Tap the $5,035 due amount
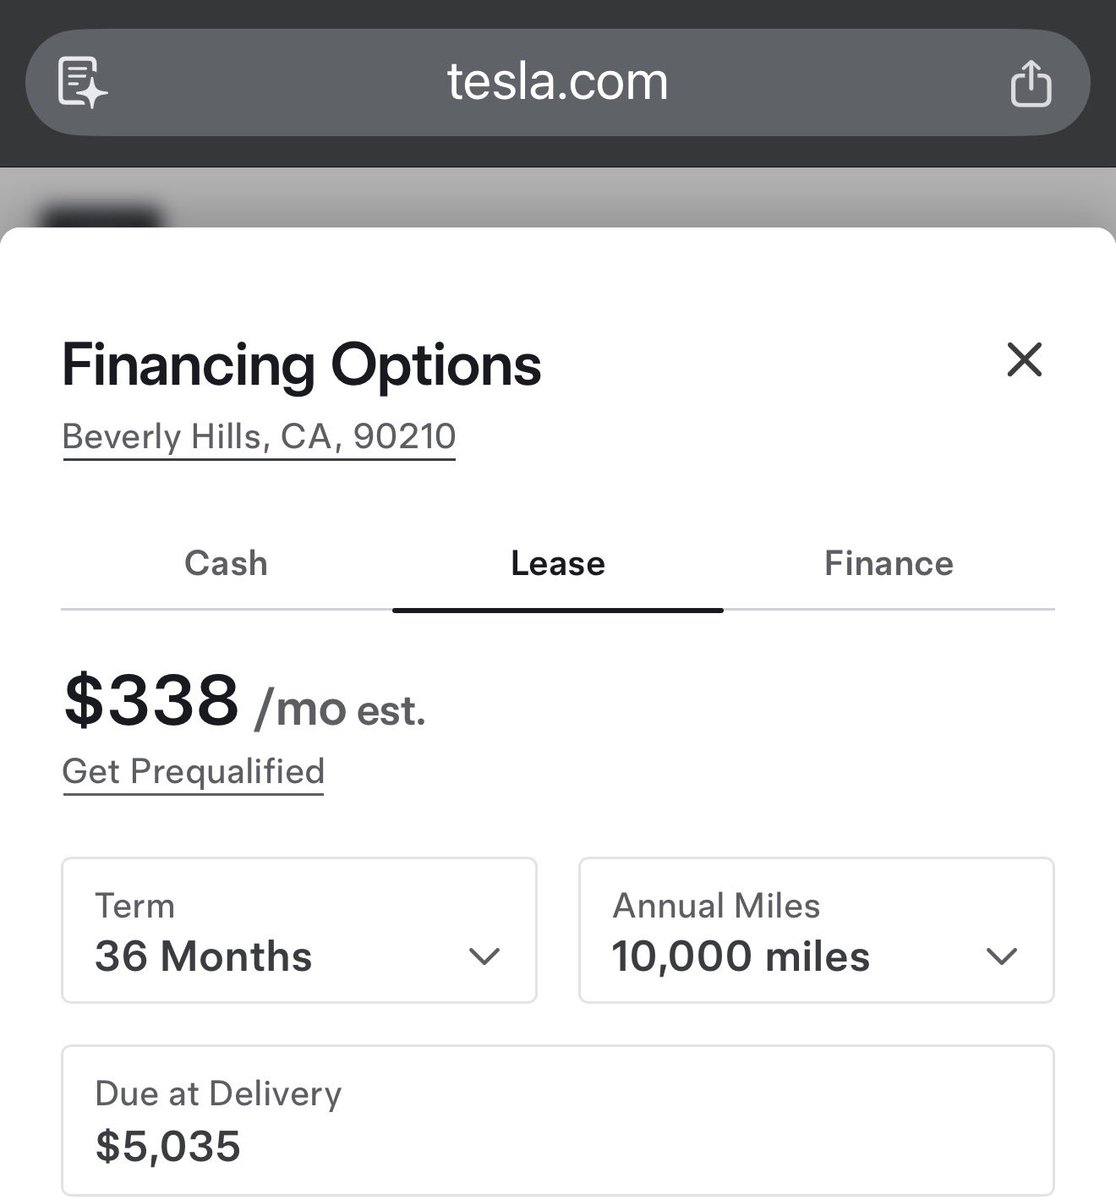The width and height of the screenshot is (1116, 1200). (x=168, y=1146)
